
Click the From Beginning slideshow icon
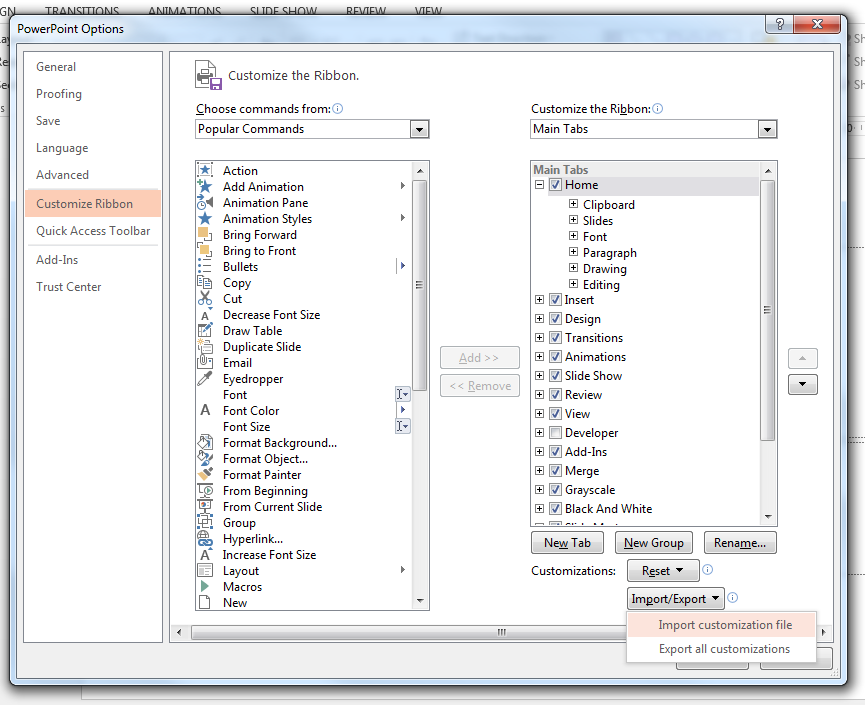[205, 490]
